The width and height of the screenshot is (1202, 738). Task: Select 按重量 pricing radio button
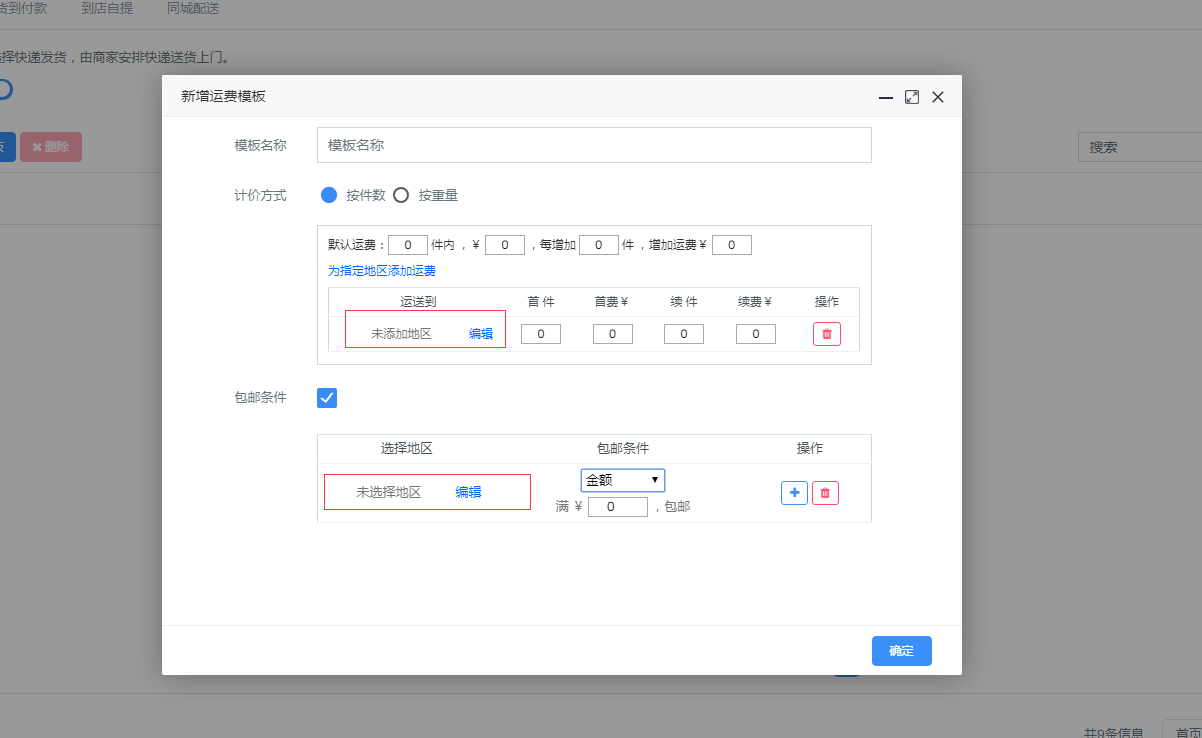(401, 195)
